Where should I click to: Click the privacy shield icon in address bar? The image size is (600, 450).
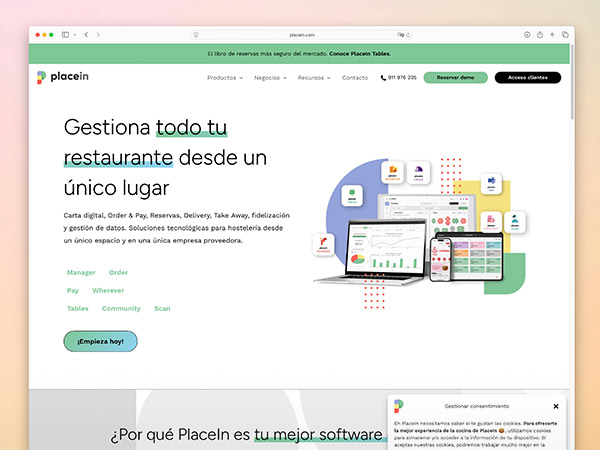[x=196, y=35]
